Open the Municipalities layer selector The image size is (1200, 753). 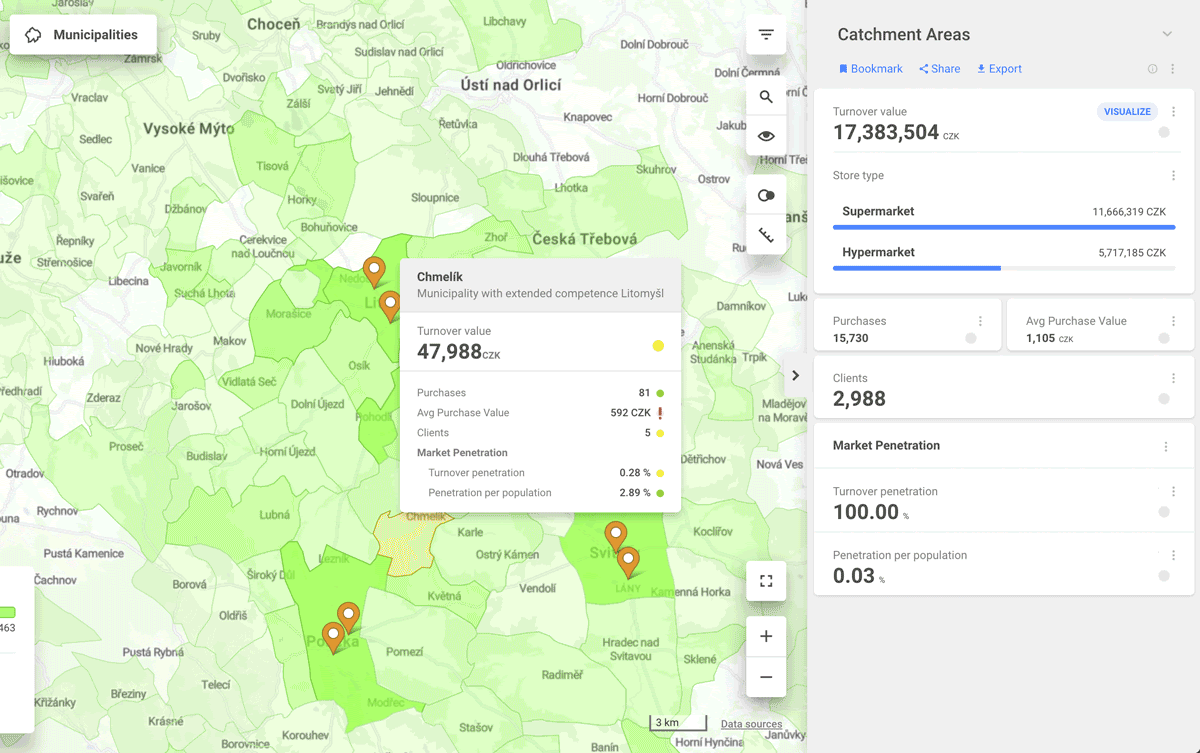83,35
